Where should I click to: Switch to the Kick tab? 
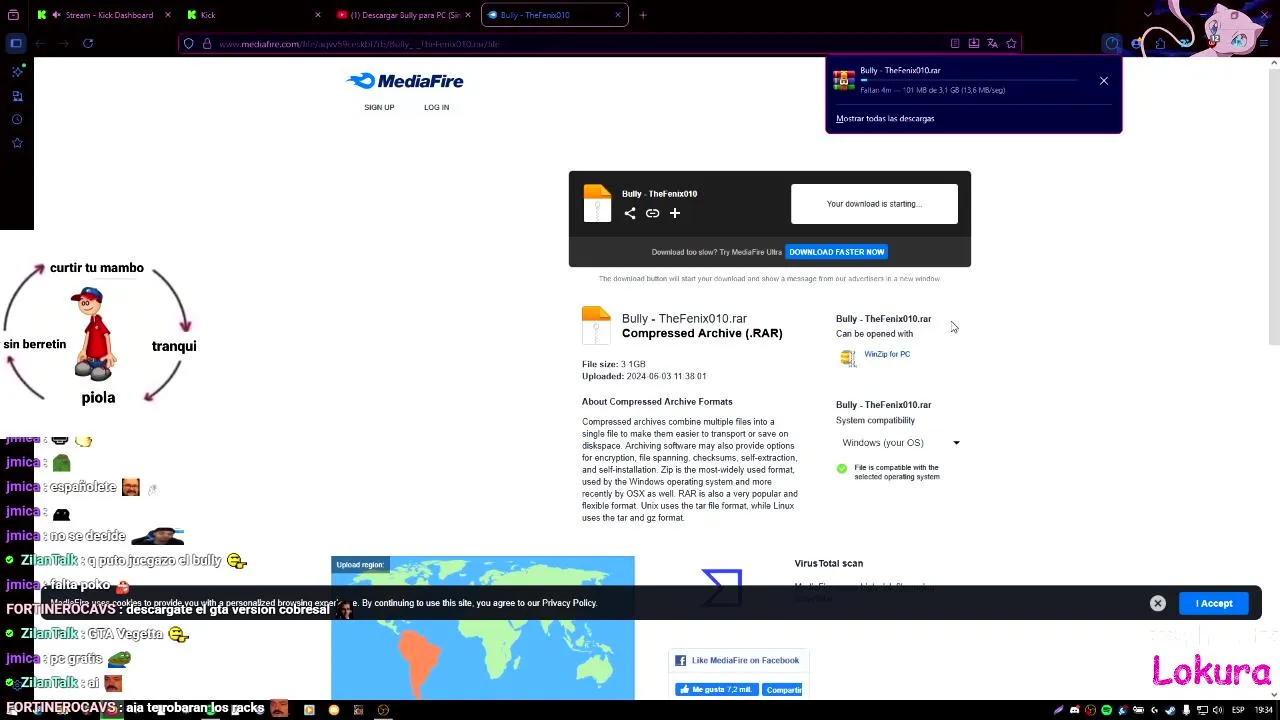tap(255, 15)
